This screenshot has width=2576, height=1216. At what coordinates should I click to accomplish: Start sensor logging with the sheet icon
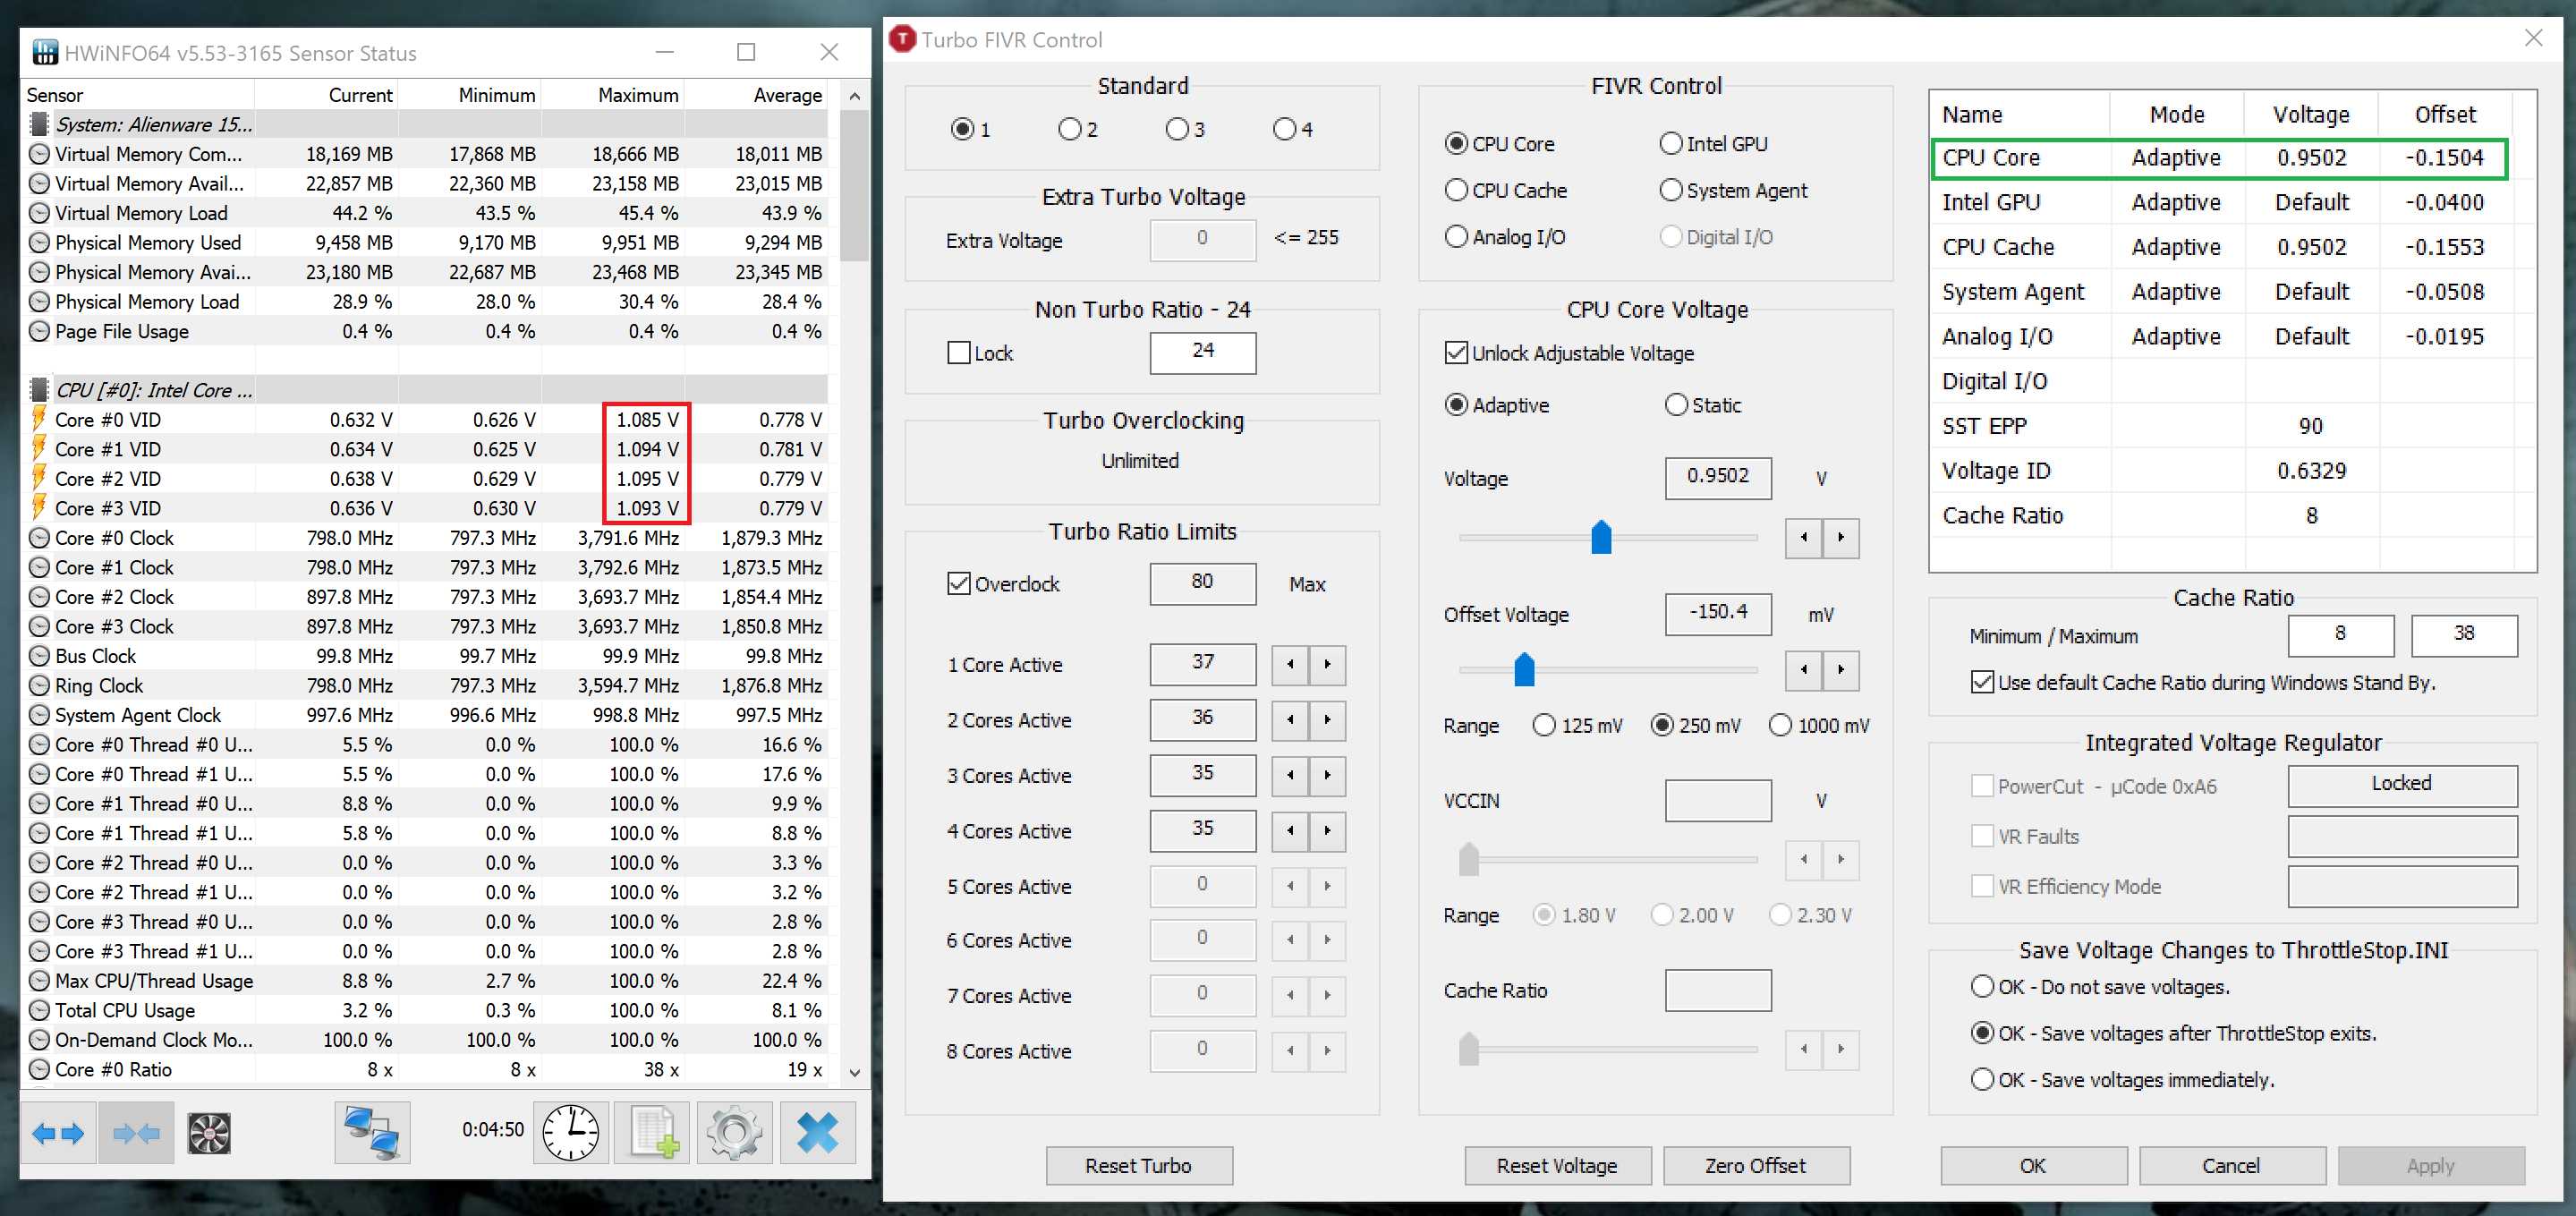[653, 1132]
